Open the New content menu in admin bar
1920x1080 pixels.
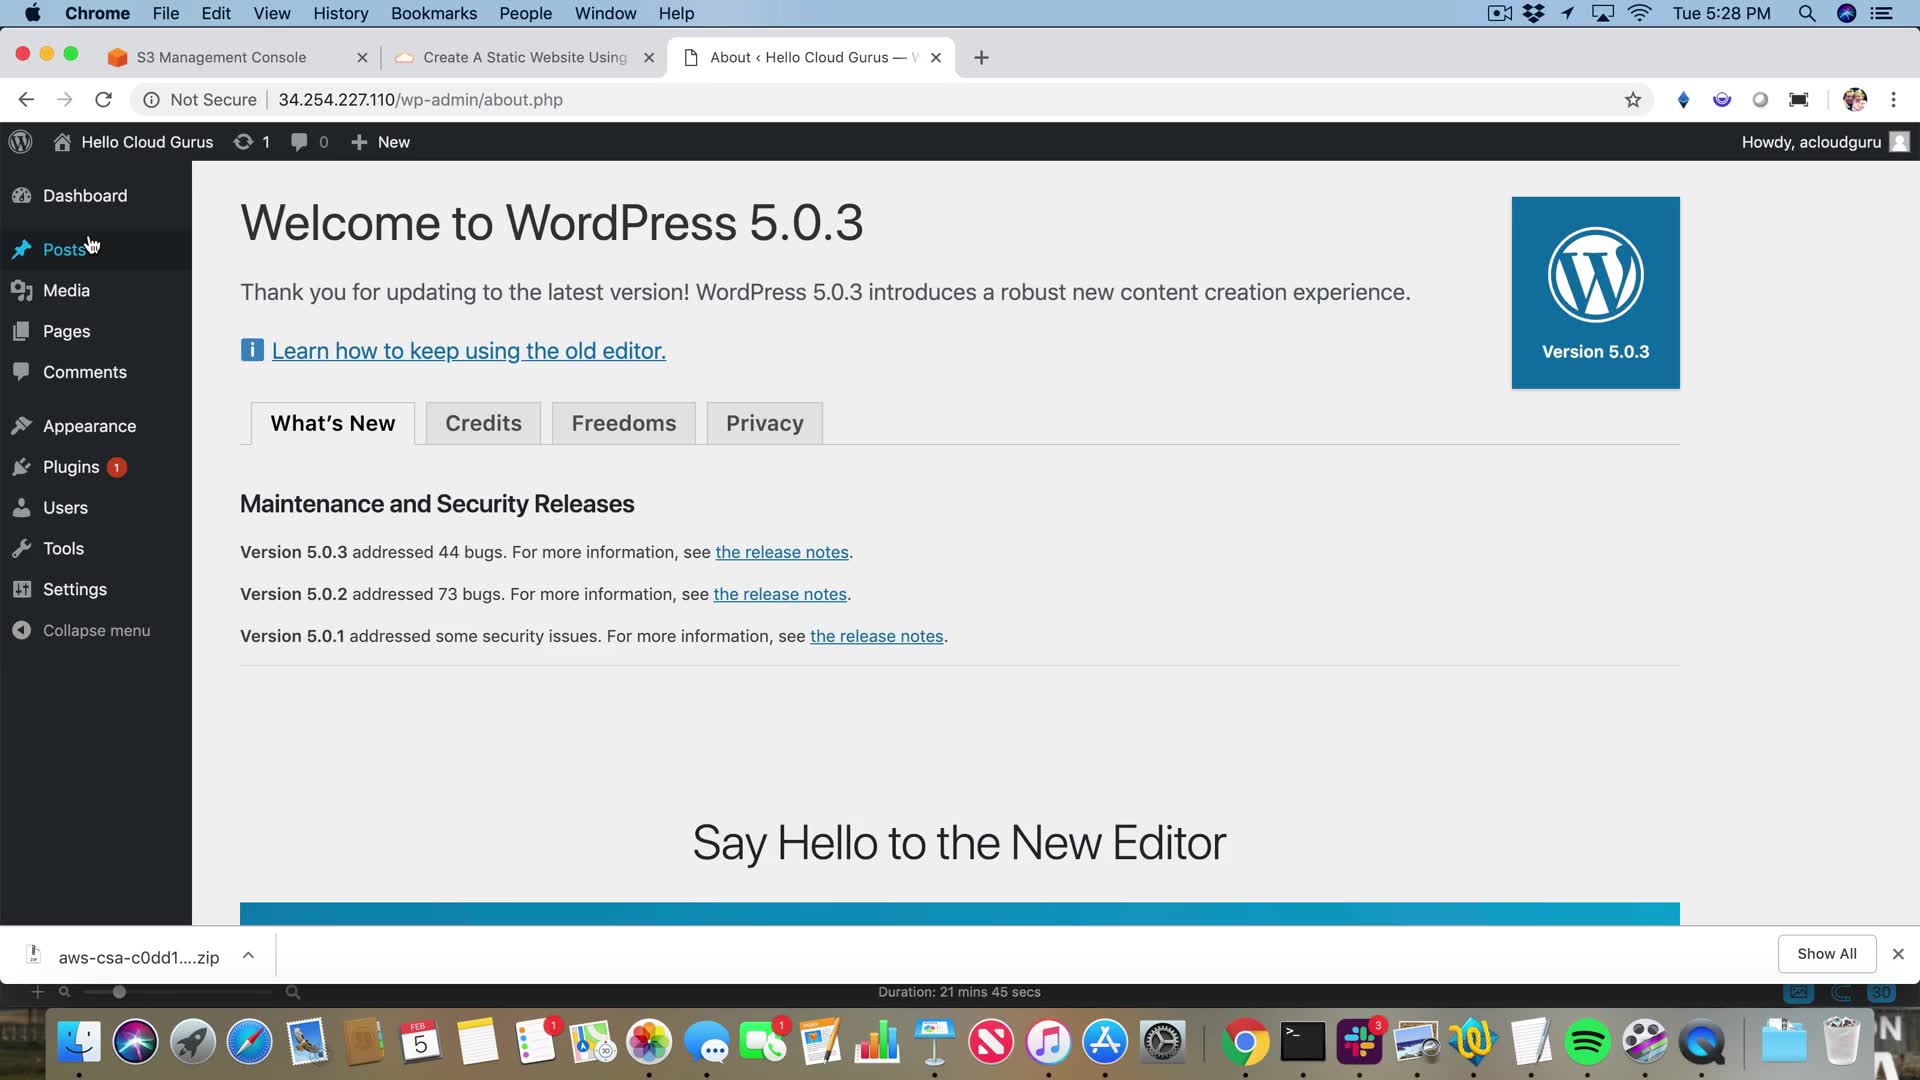[381, 142]
